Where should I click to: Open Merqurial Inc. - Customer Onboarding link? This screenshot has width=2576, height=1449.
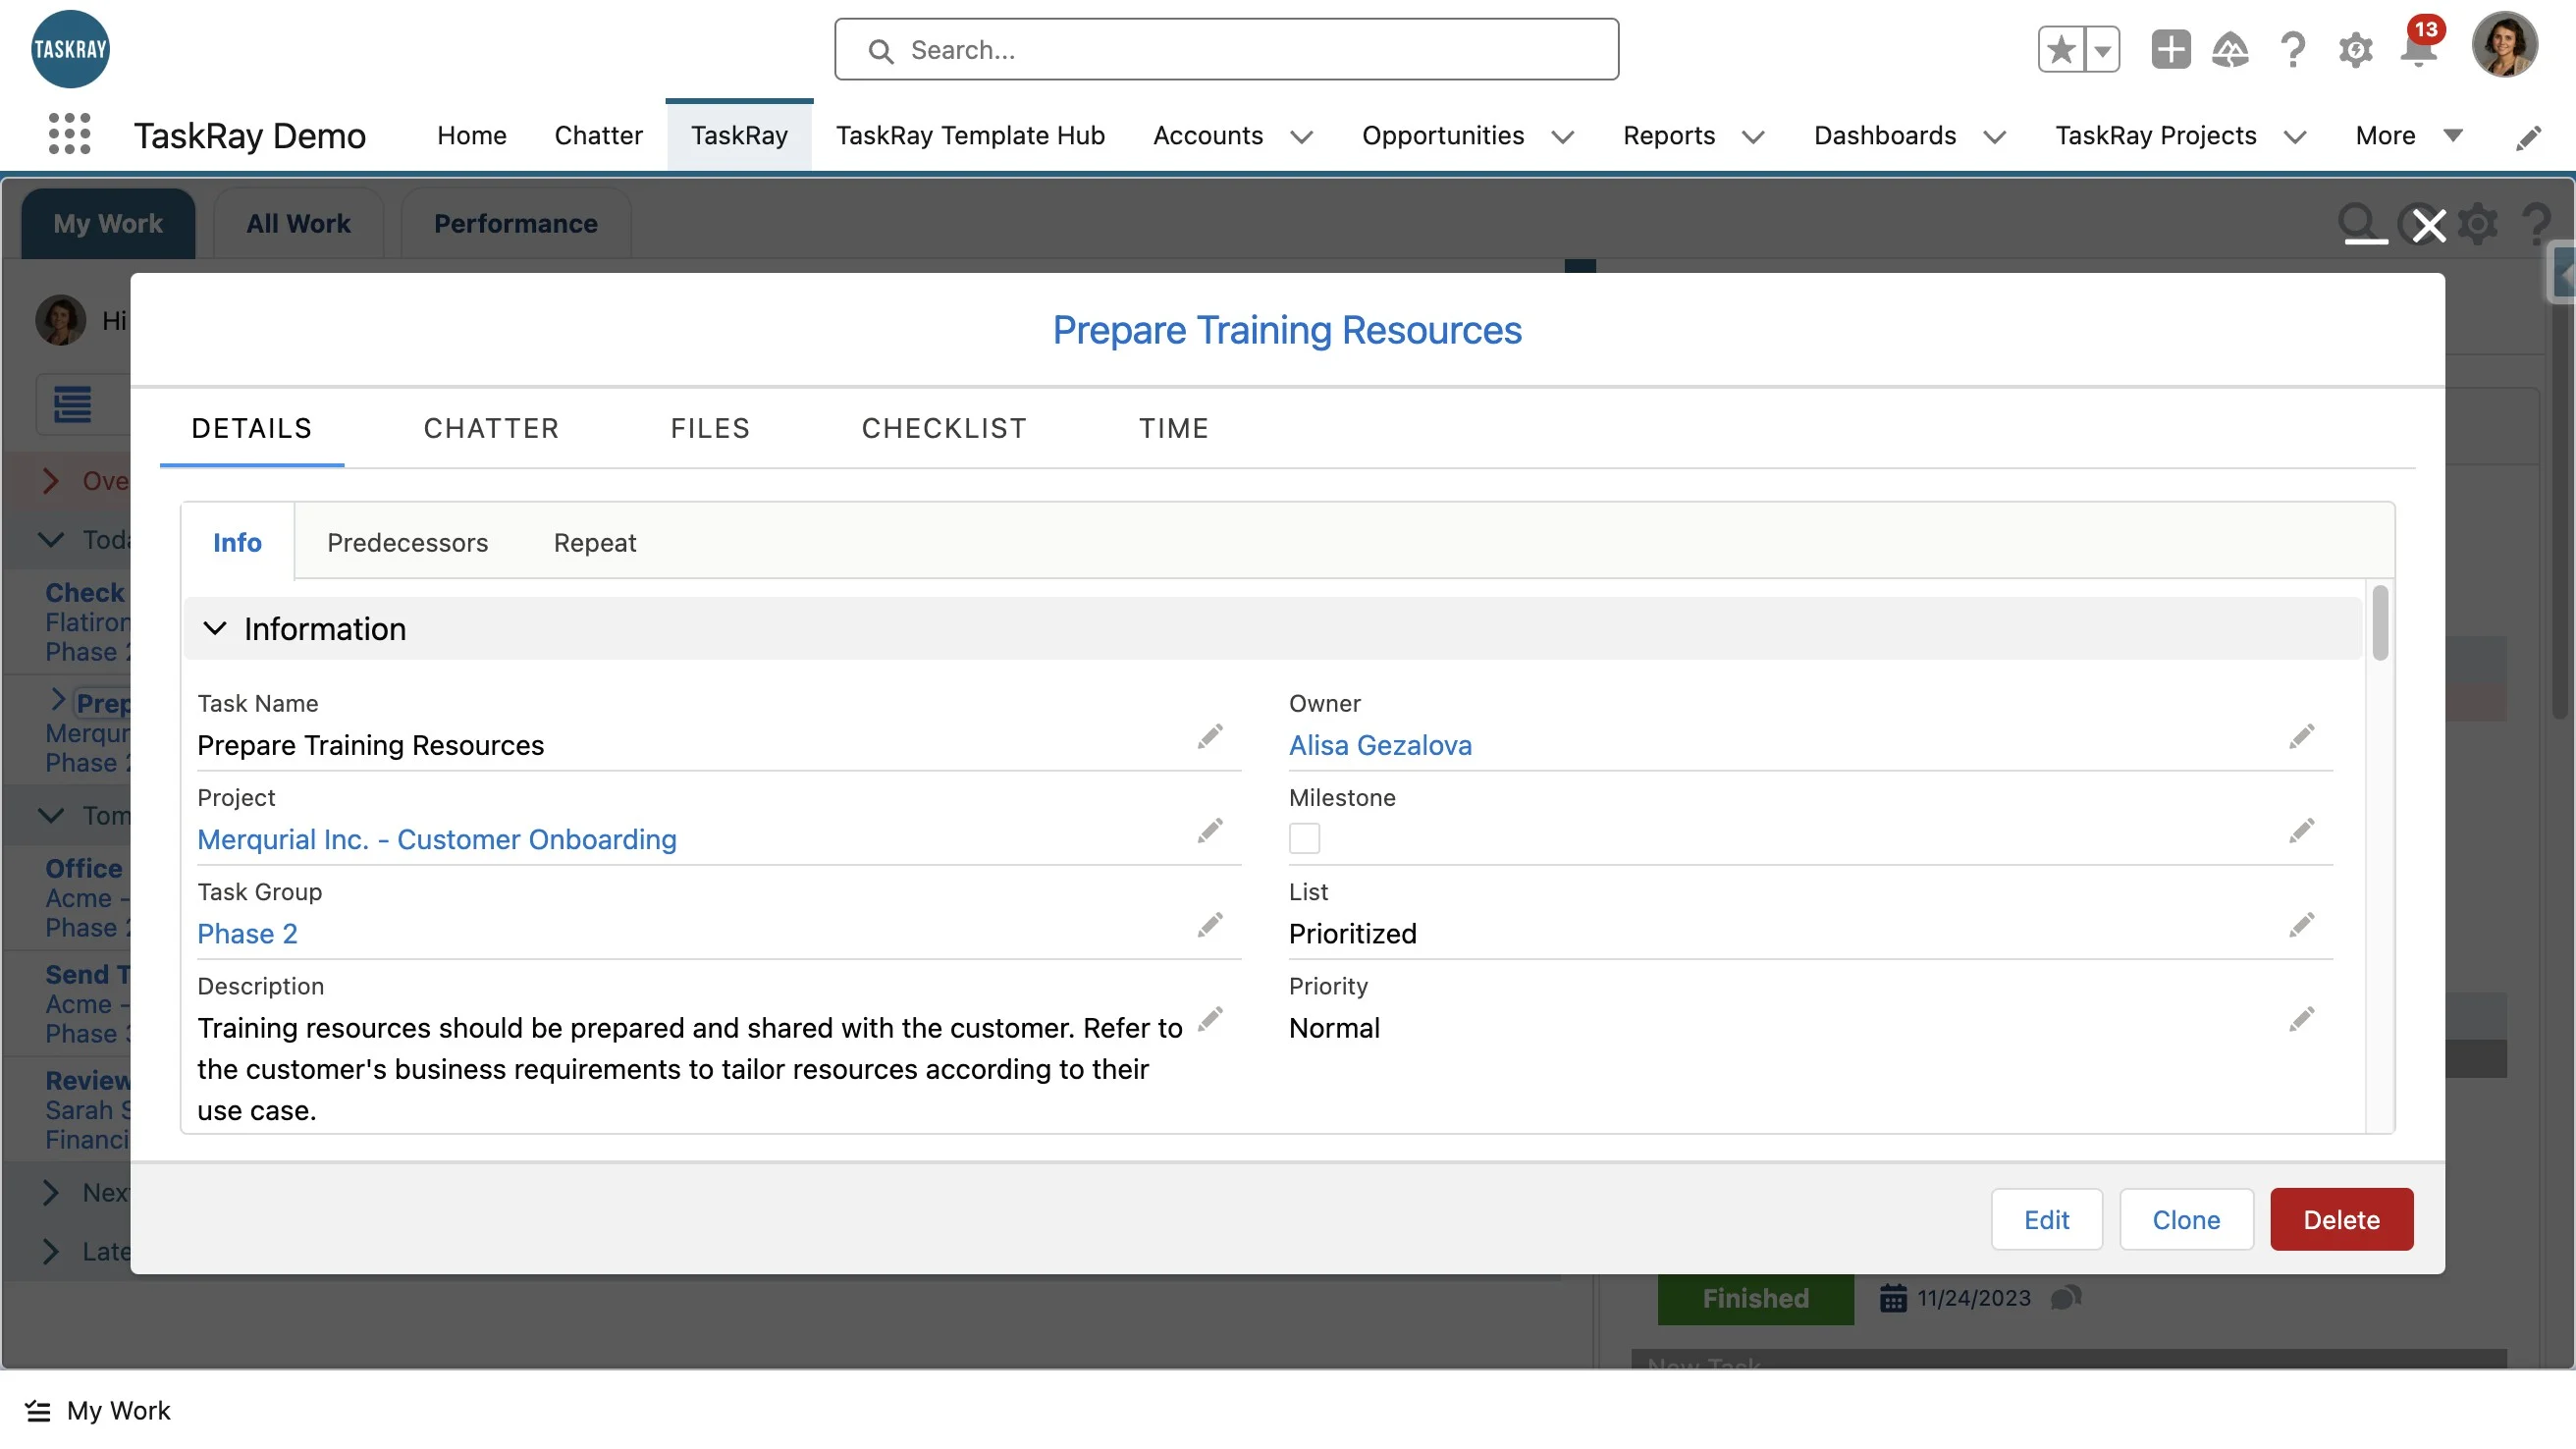436,839
